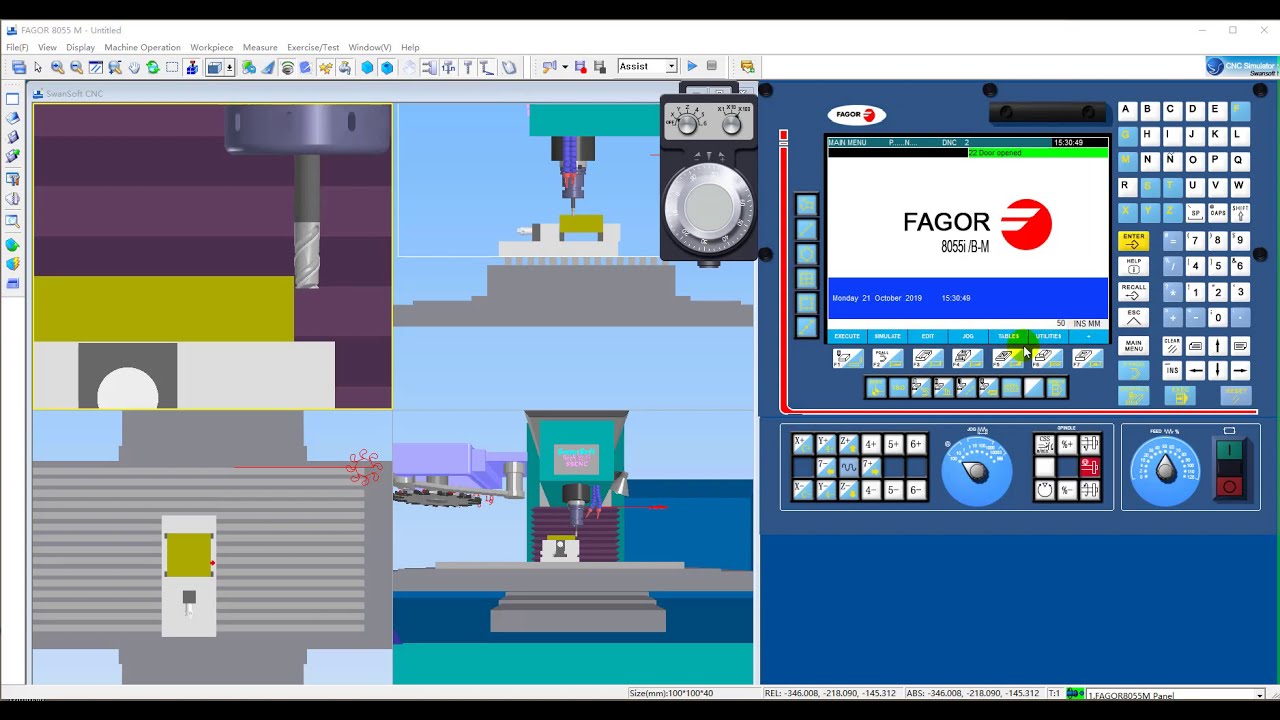
Task: Expand the panel selector 1.FAGOR8055M Panel dropdown
Action: coord(1259,695)
